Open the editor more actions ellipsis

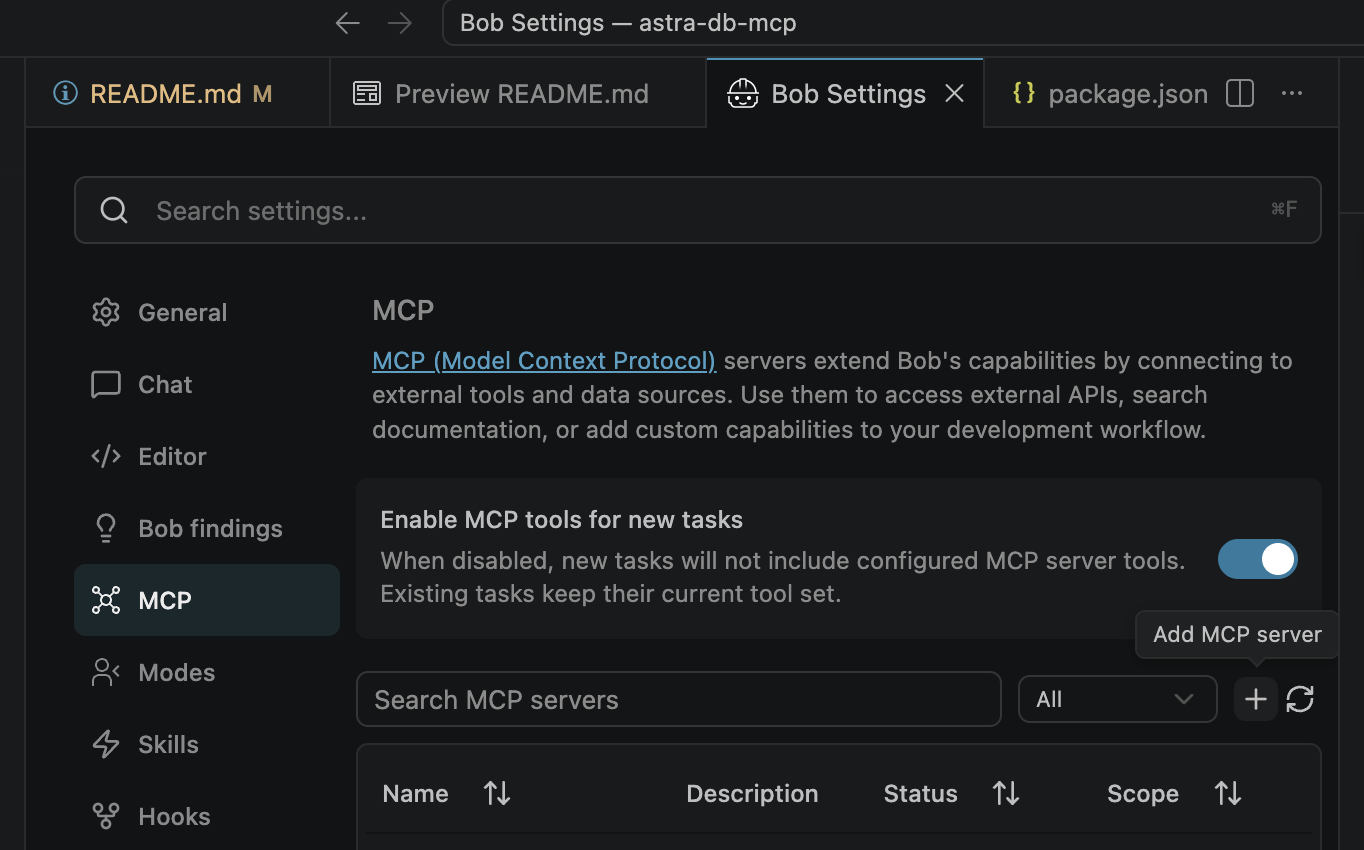click(1292, 93)
